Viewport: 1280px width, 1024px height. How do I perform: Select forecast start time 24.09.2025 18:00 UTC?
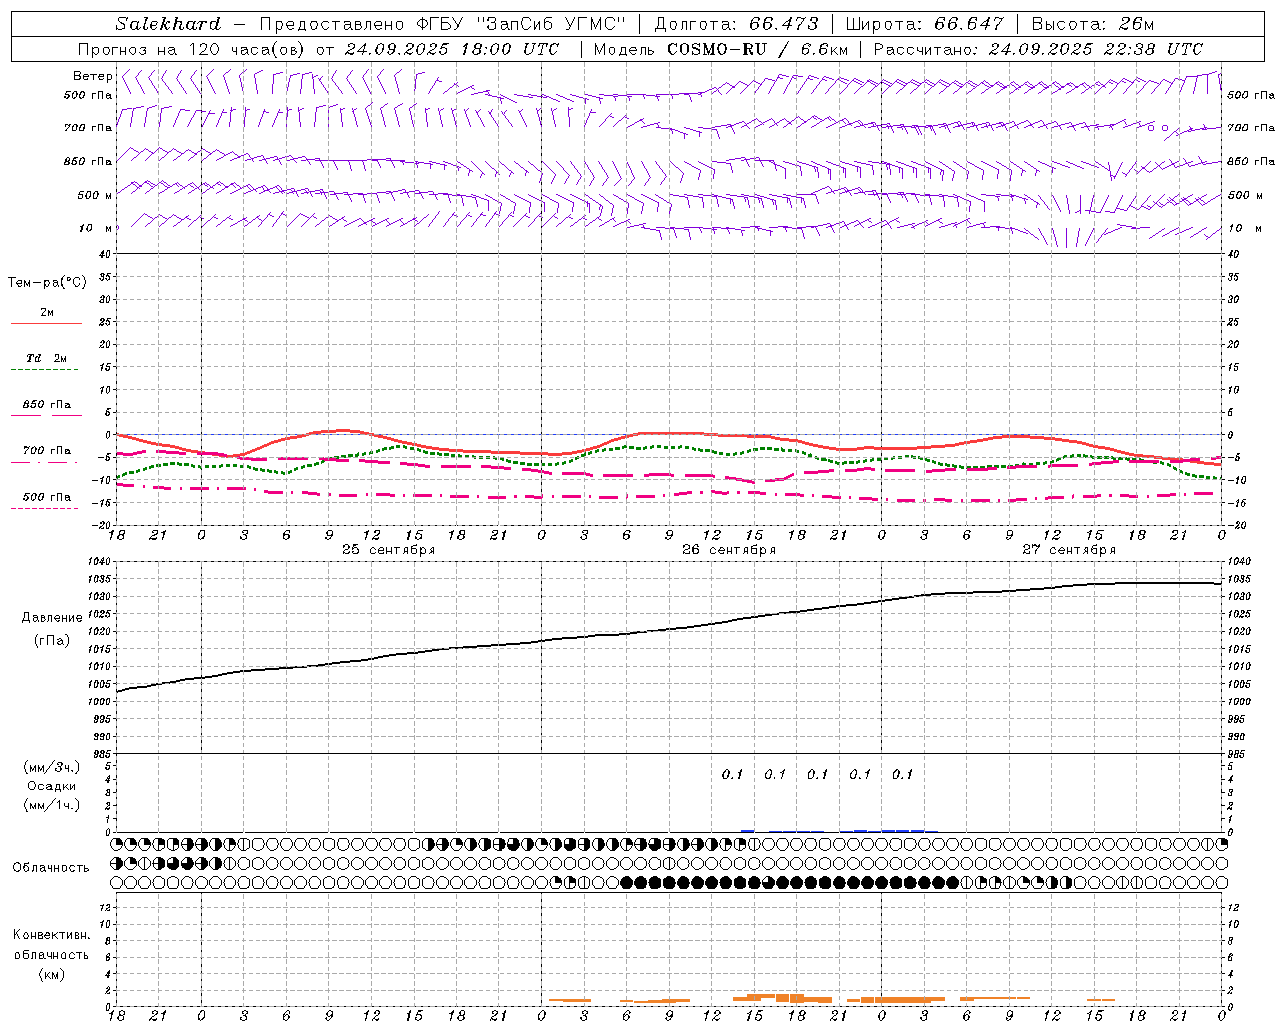(x=452, y=49)
